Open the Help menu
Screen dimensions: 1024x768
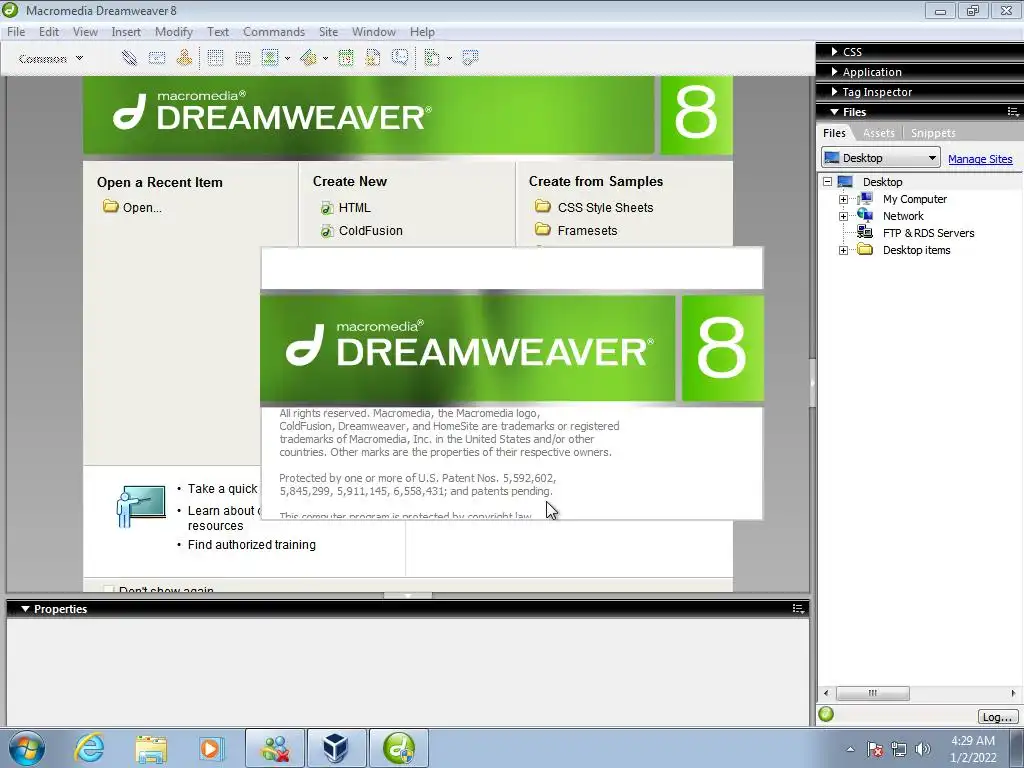[422, 31]
